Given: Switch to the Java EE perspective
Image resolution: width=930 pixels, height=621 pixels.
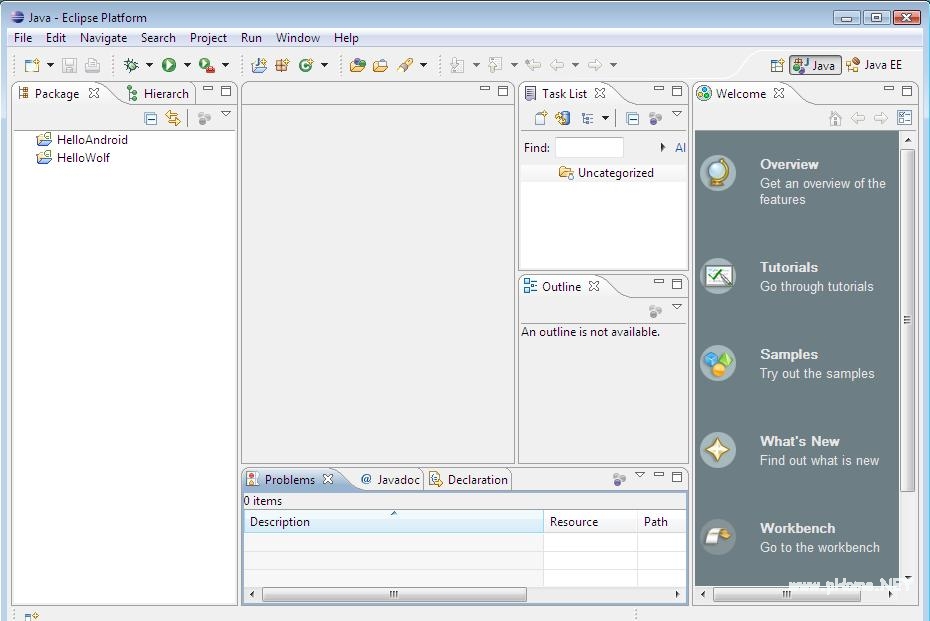Looking at the screenshot, I should [874, 65].
